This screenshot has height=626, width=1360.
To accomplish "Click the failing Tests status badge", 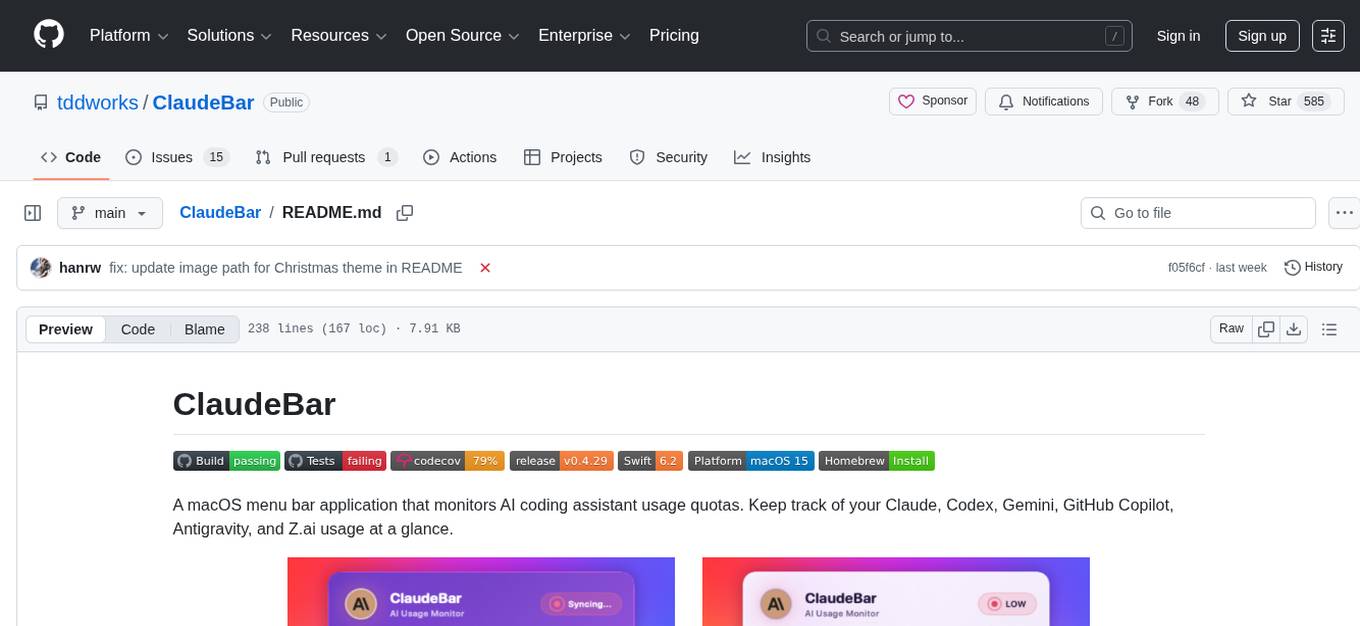I will [336, 460].
